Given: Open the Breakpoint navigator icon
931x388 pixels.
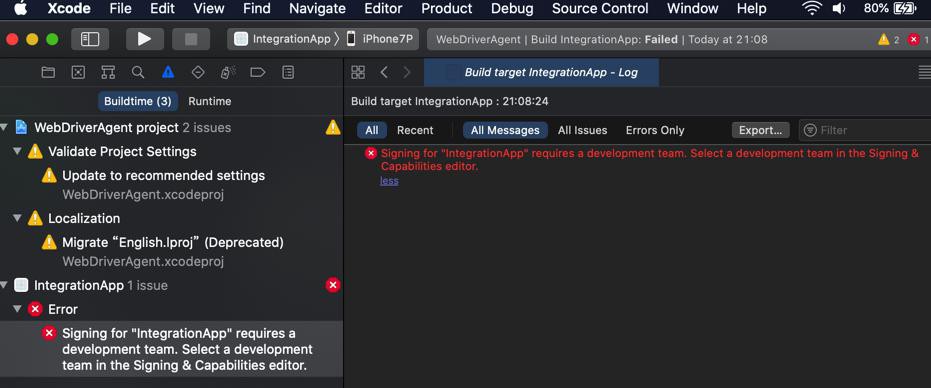Looking at the screenshot, I should point(258,72).
